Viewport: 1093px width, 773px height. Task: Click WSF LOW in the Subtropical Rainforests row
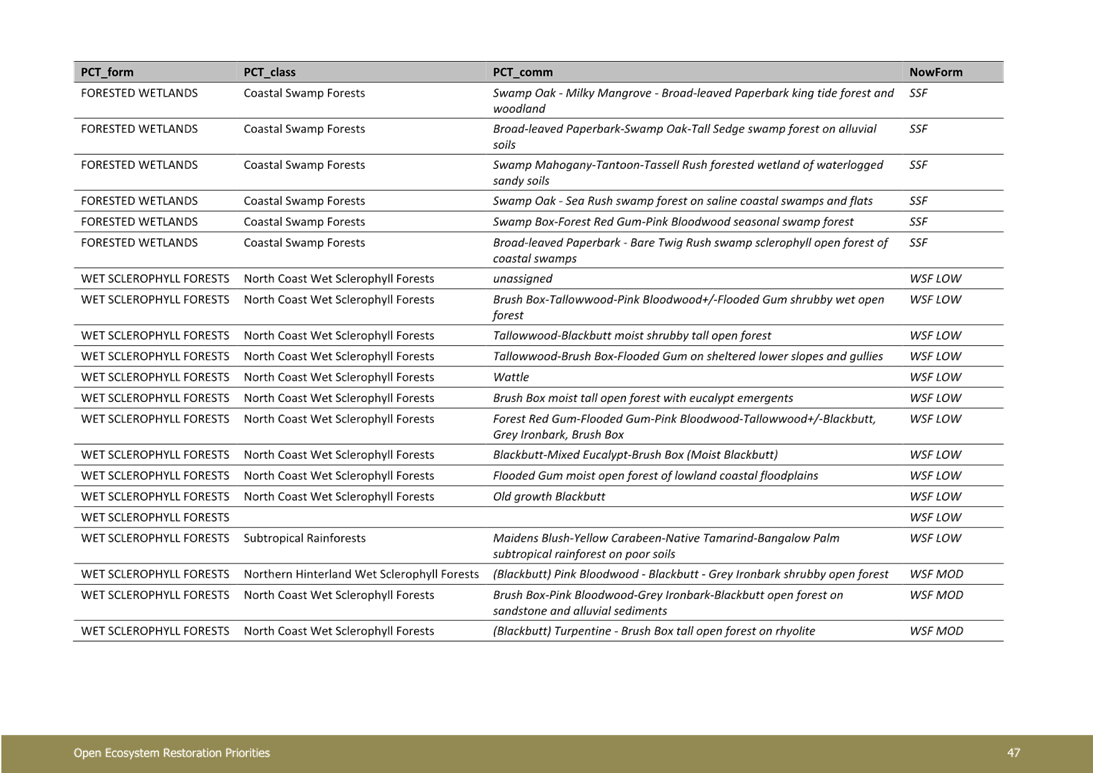[935, 538]
